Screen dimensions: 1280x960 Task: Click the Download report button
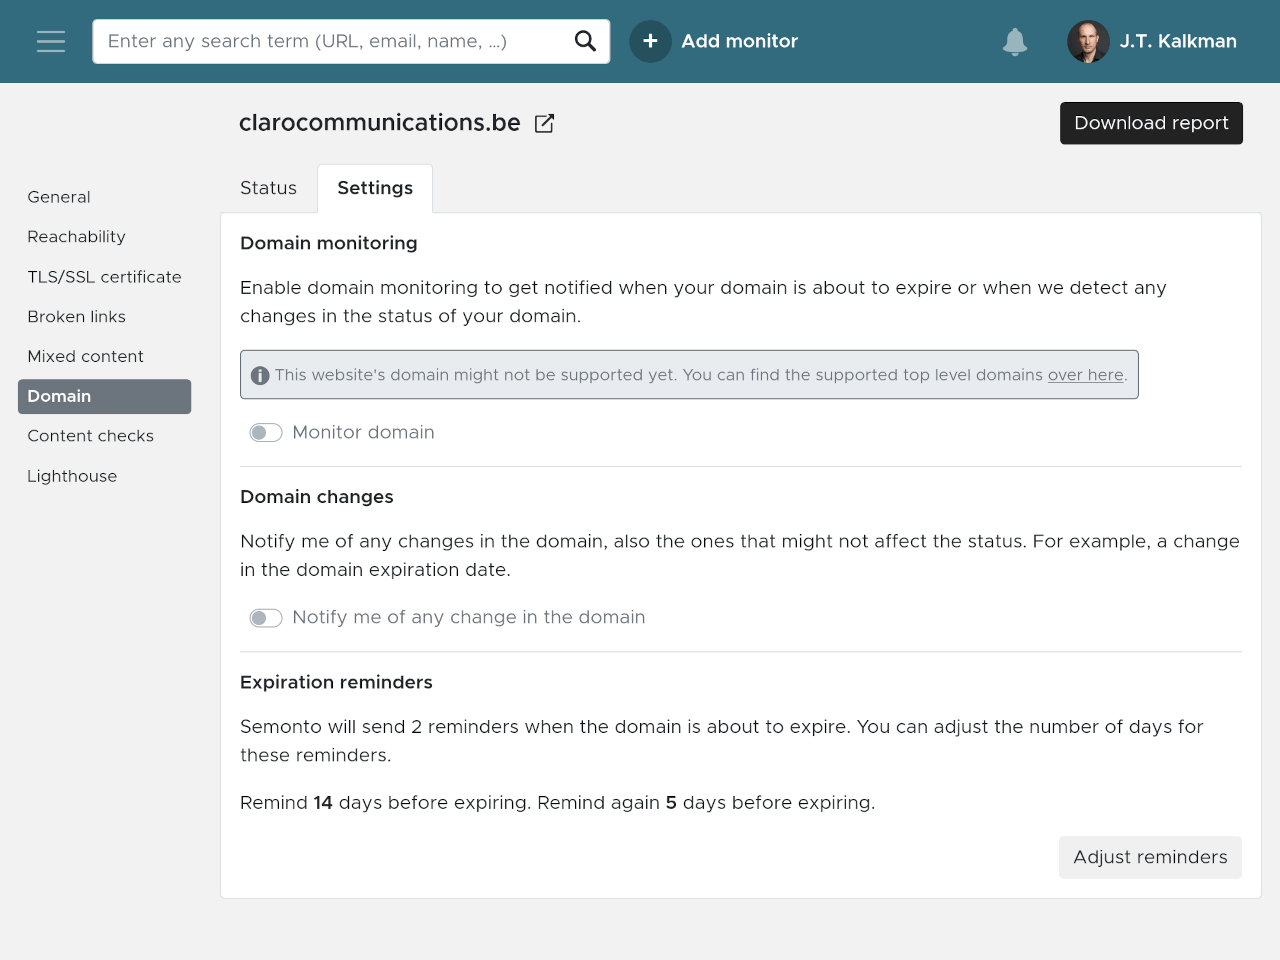pyautogui.click(x=1151, y=123)
